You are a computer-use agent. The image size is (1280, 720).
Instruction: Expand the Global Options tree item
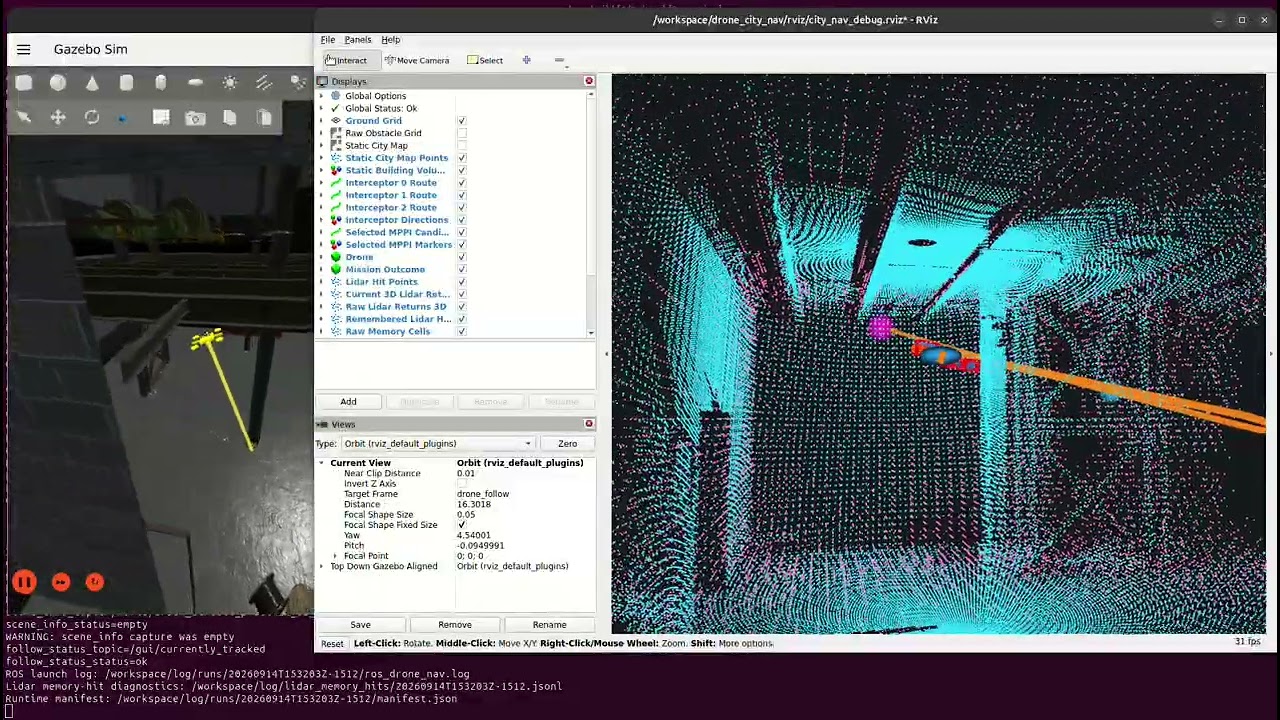coord(322,96)
